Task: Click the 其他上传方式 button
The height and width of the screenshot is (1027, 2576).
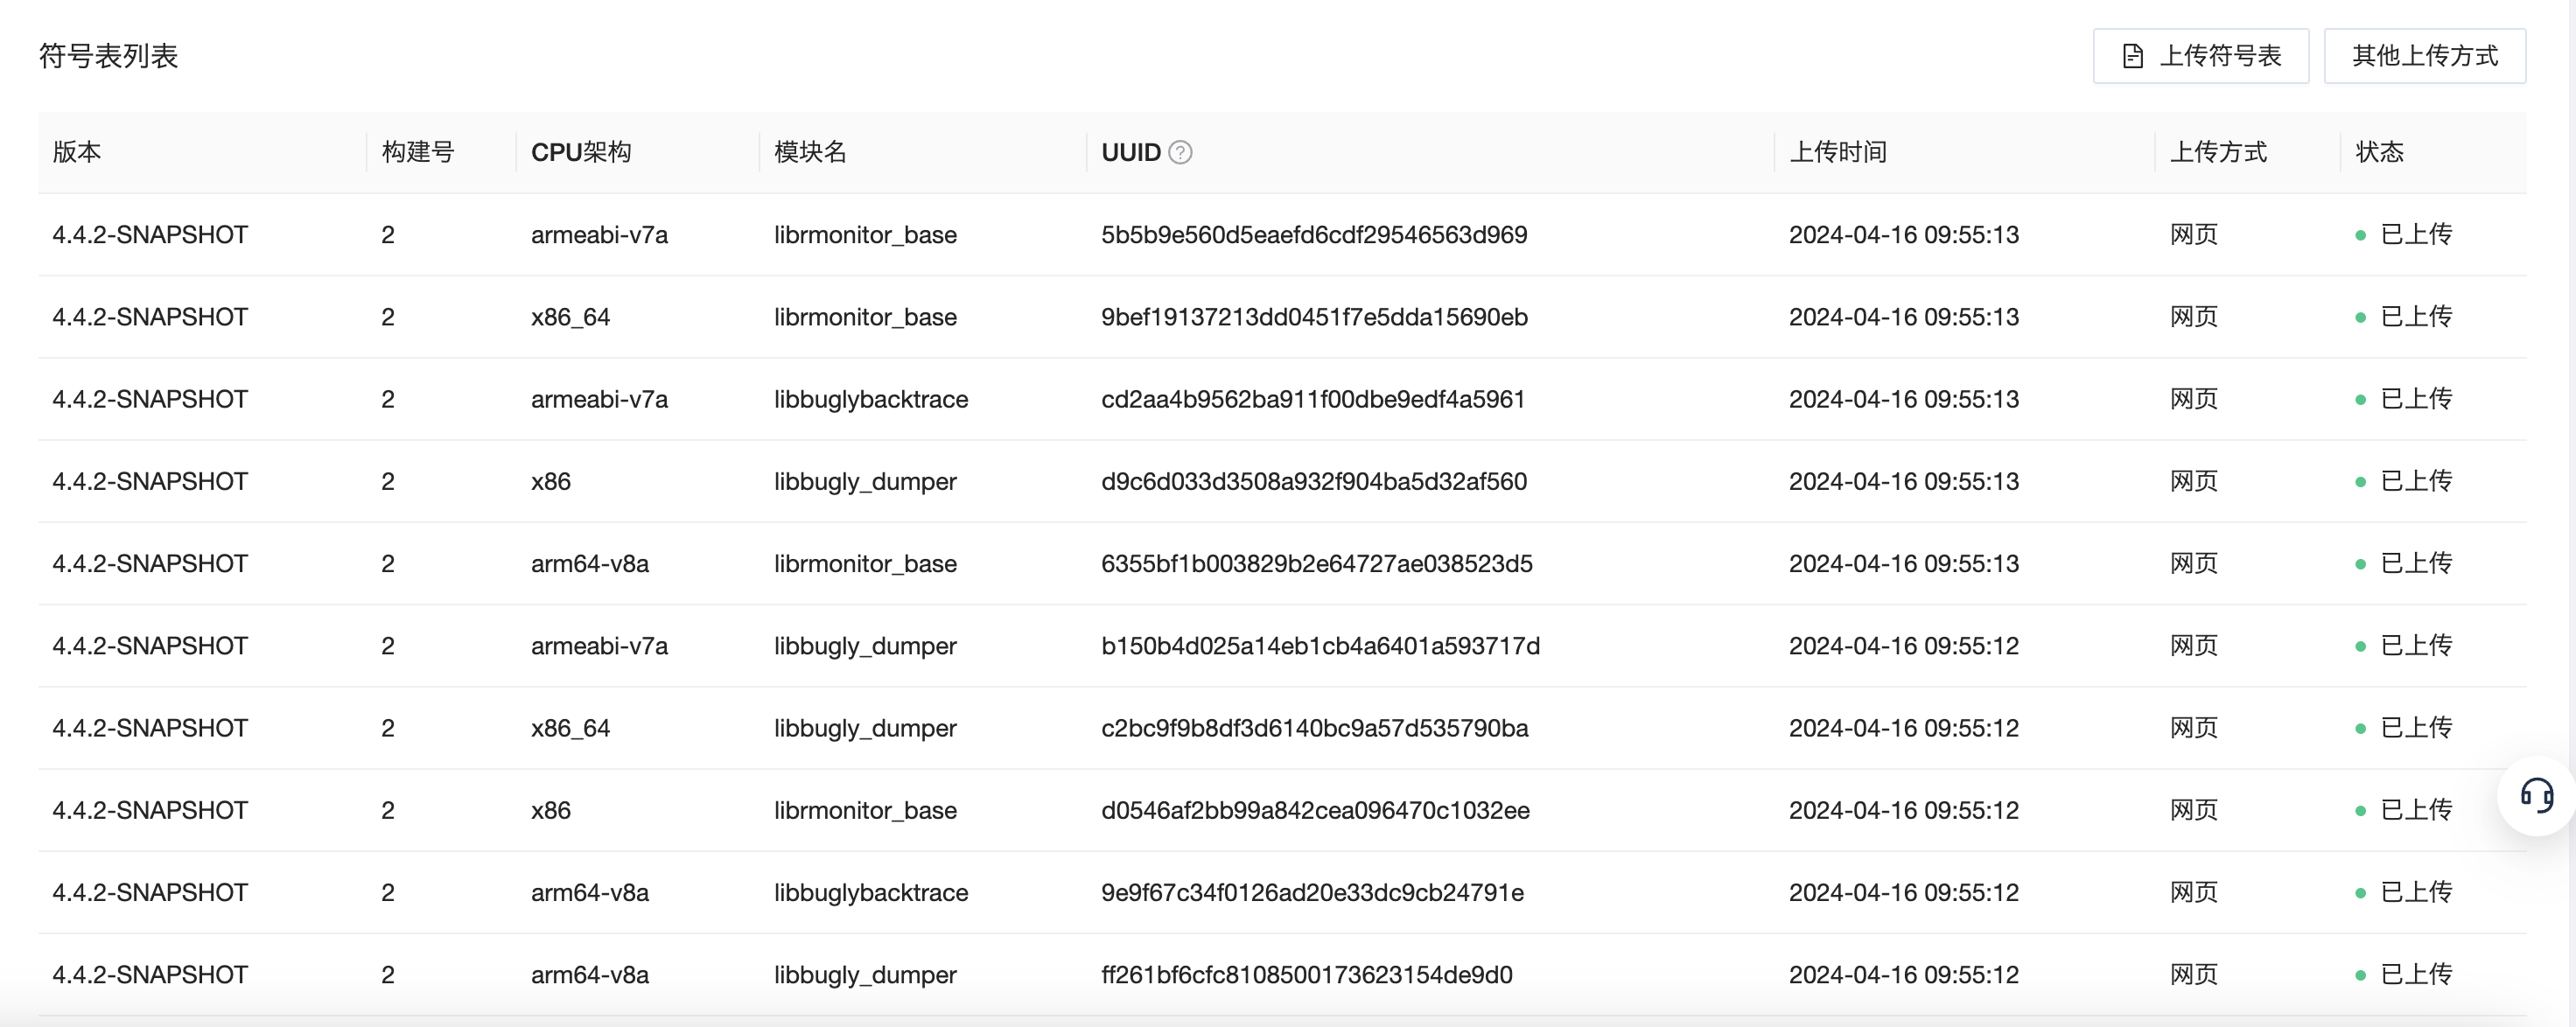Action: pos(2424,56)
